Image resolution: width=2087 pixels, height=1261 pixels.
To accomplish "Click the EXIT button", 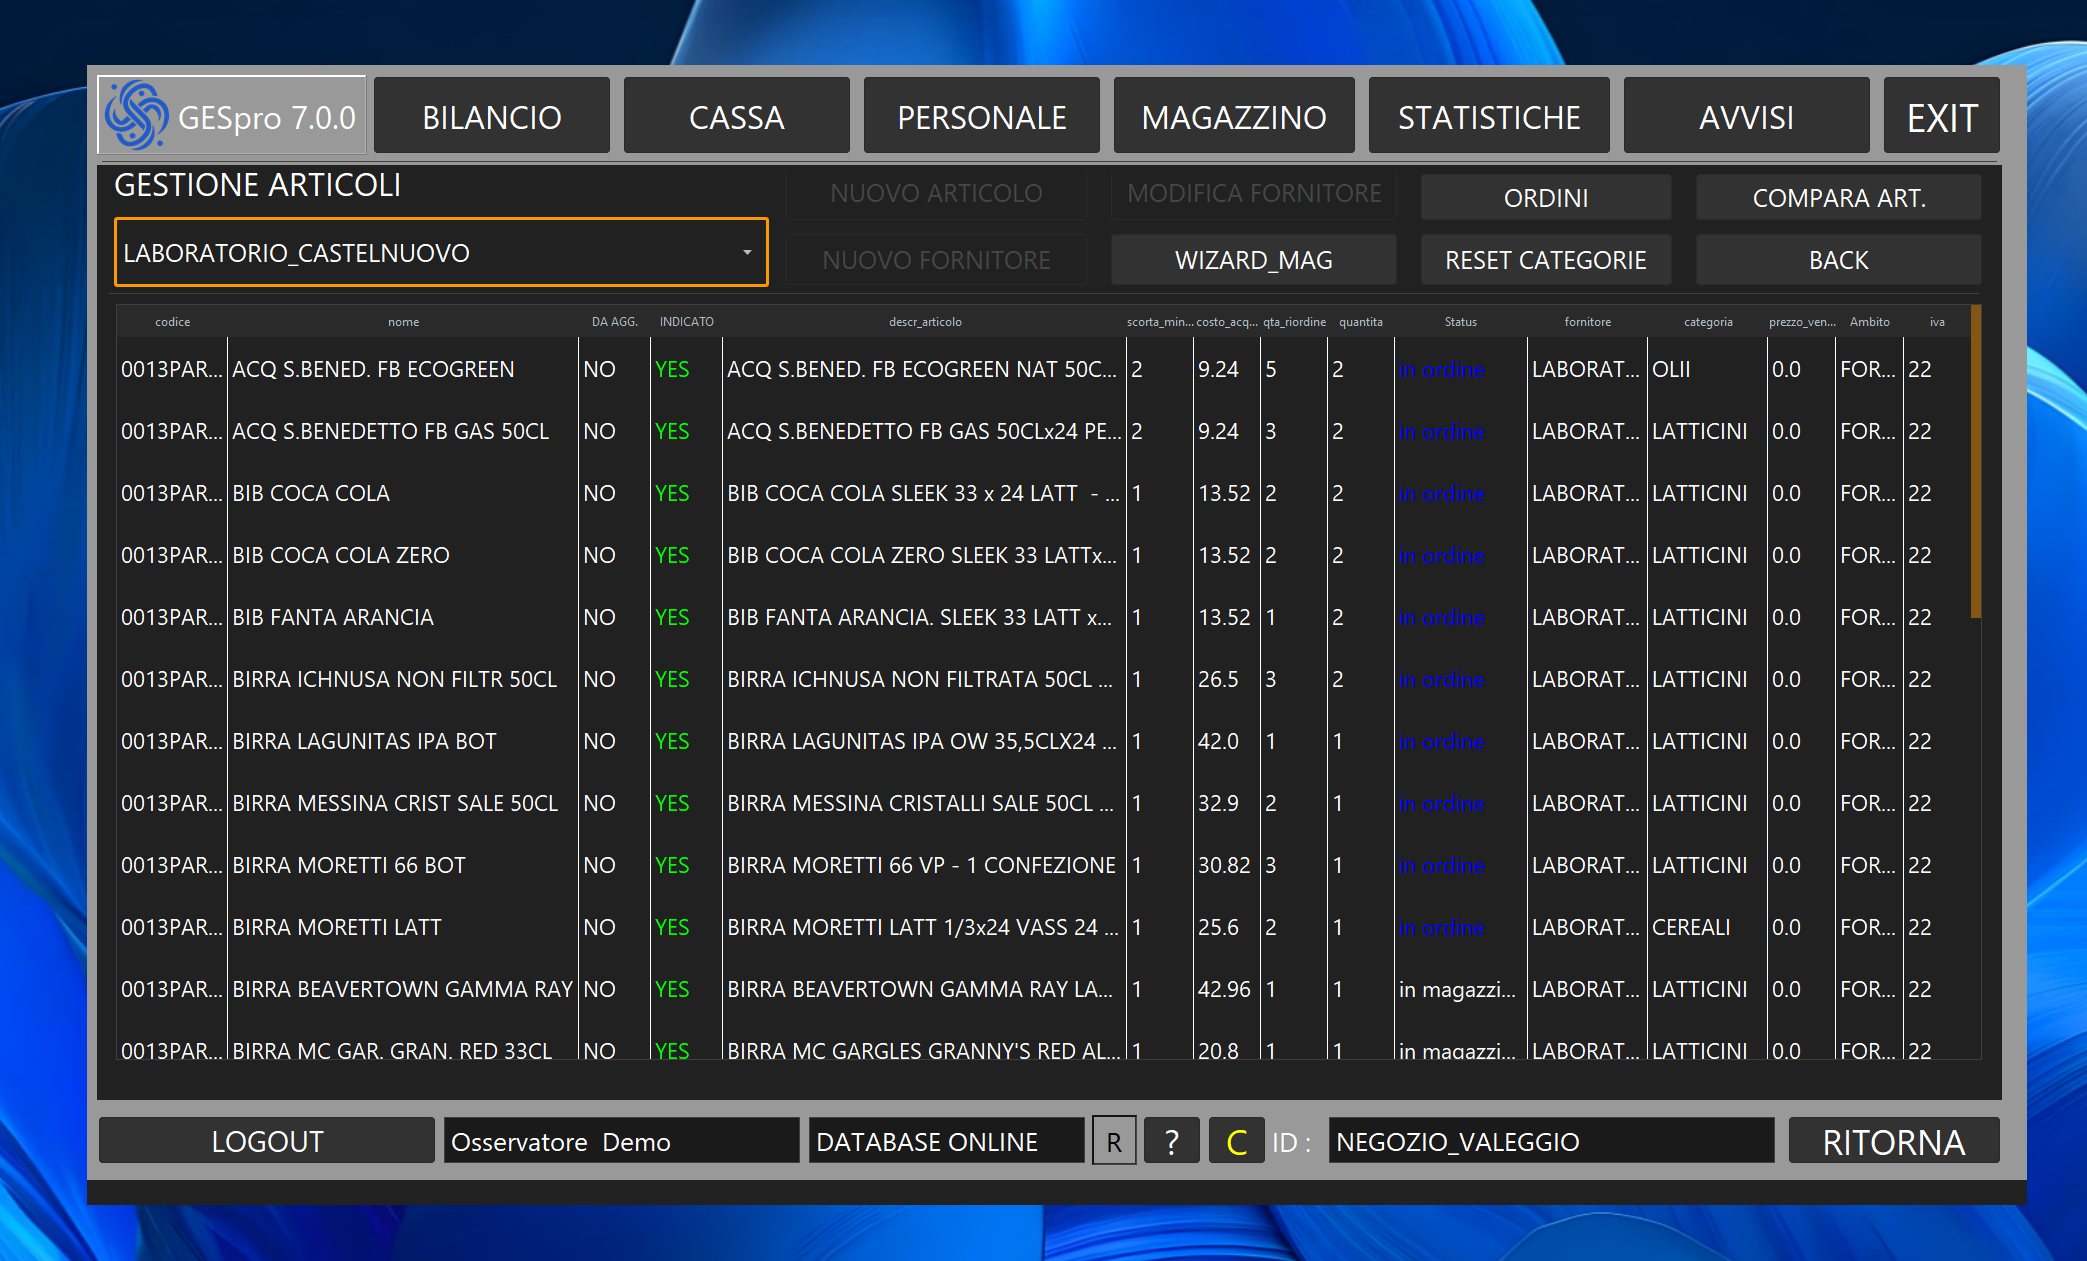I will coord(1942,116).
